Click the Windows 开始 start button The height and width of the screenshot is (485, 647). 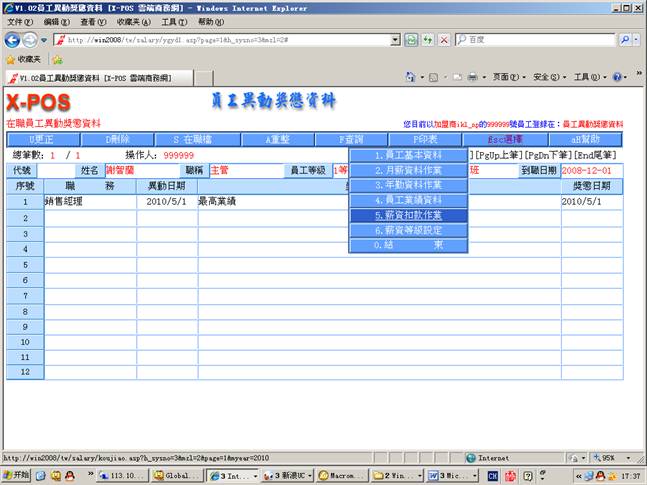click(16, 476)
